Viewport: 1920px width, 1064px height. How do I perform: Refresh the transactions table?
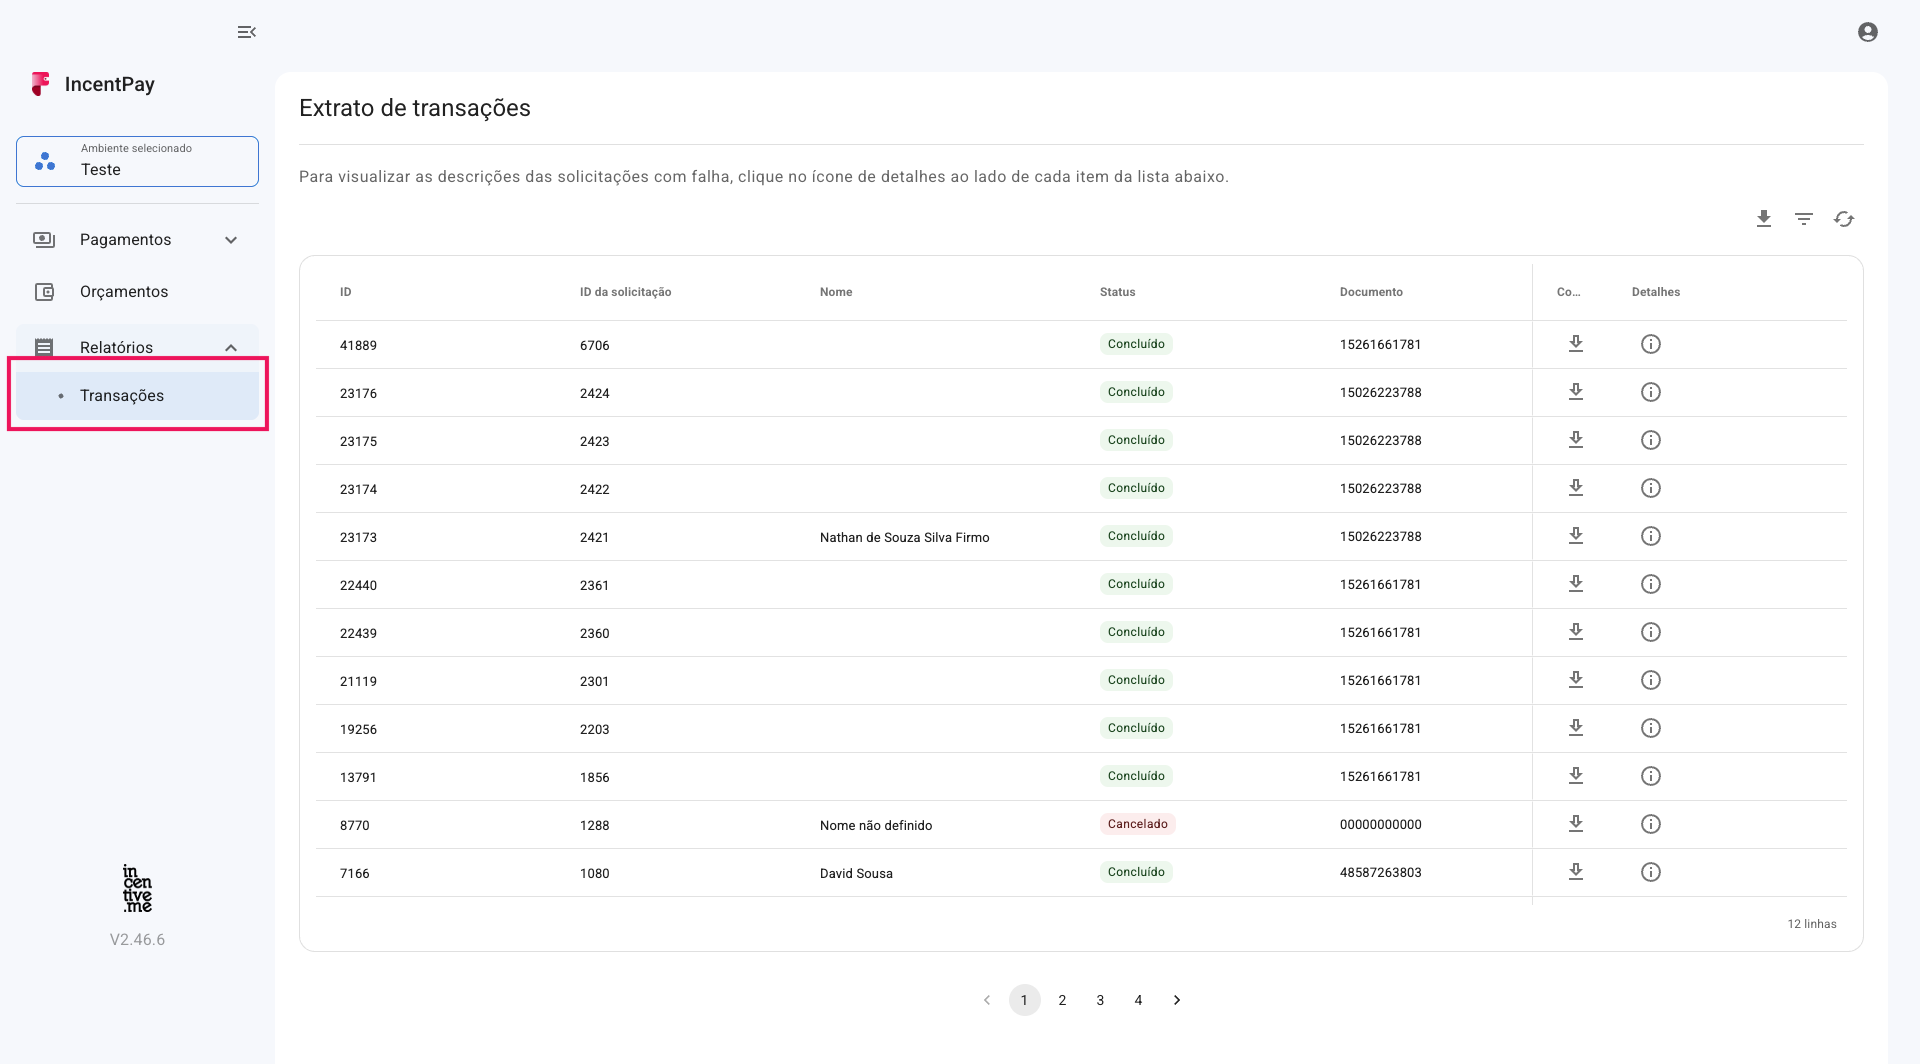[x=1844, y=219]
